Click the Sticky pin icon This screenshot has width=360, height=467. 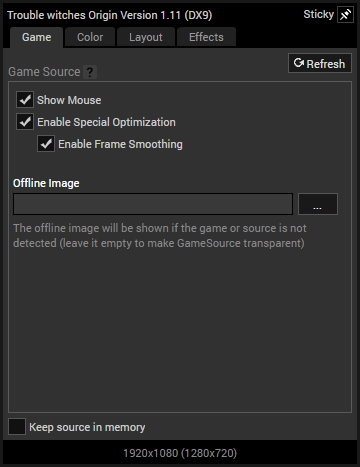(x=345, y=15)
